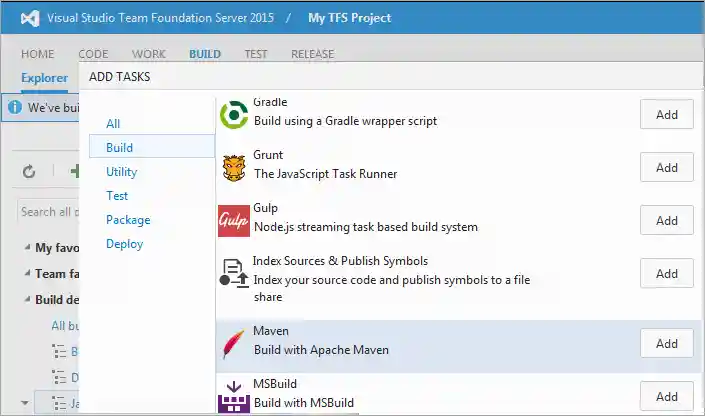This screenshot has height=416, width=705.
Task: Collapse the Team favorites tree node
Action: (27, 273)
